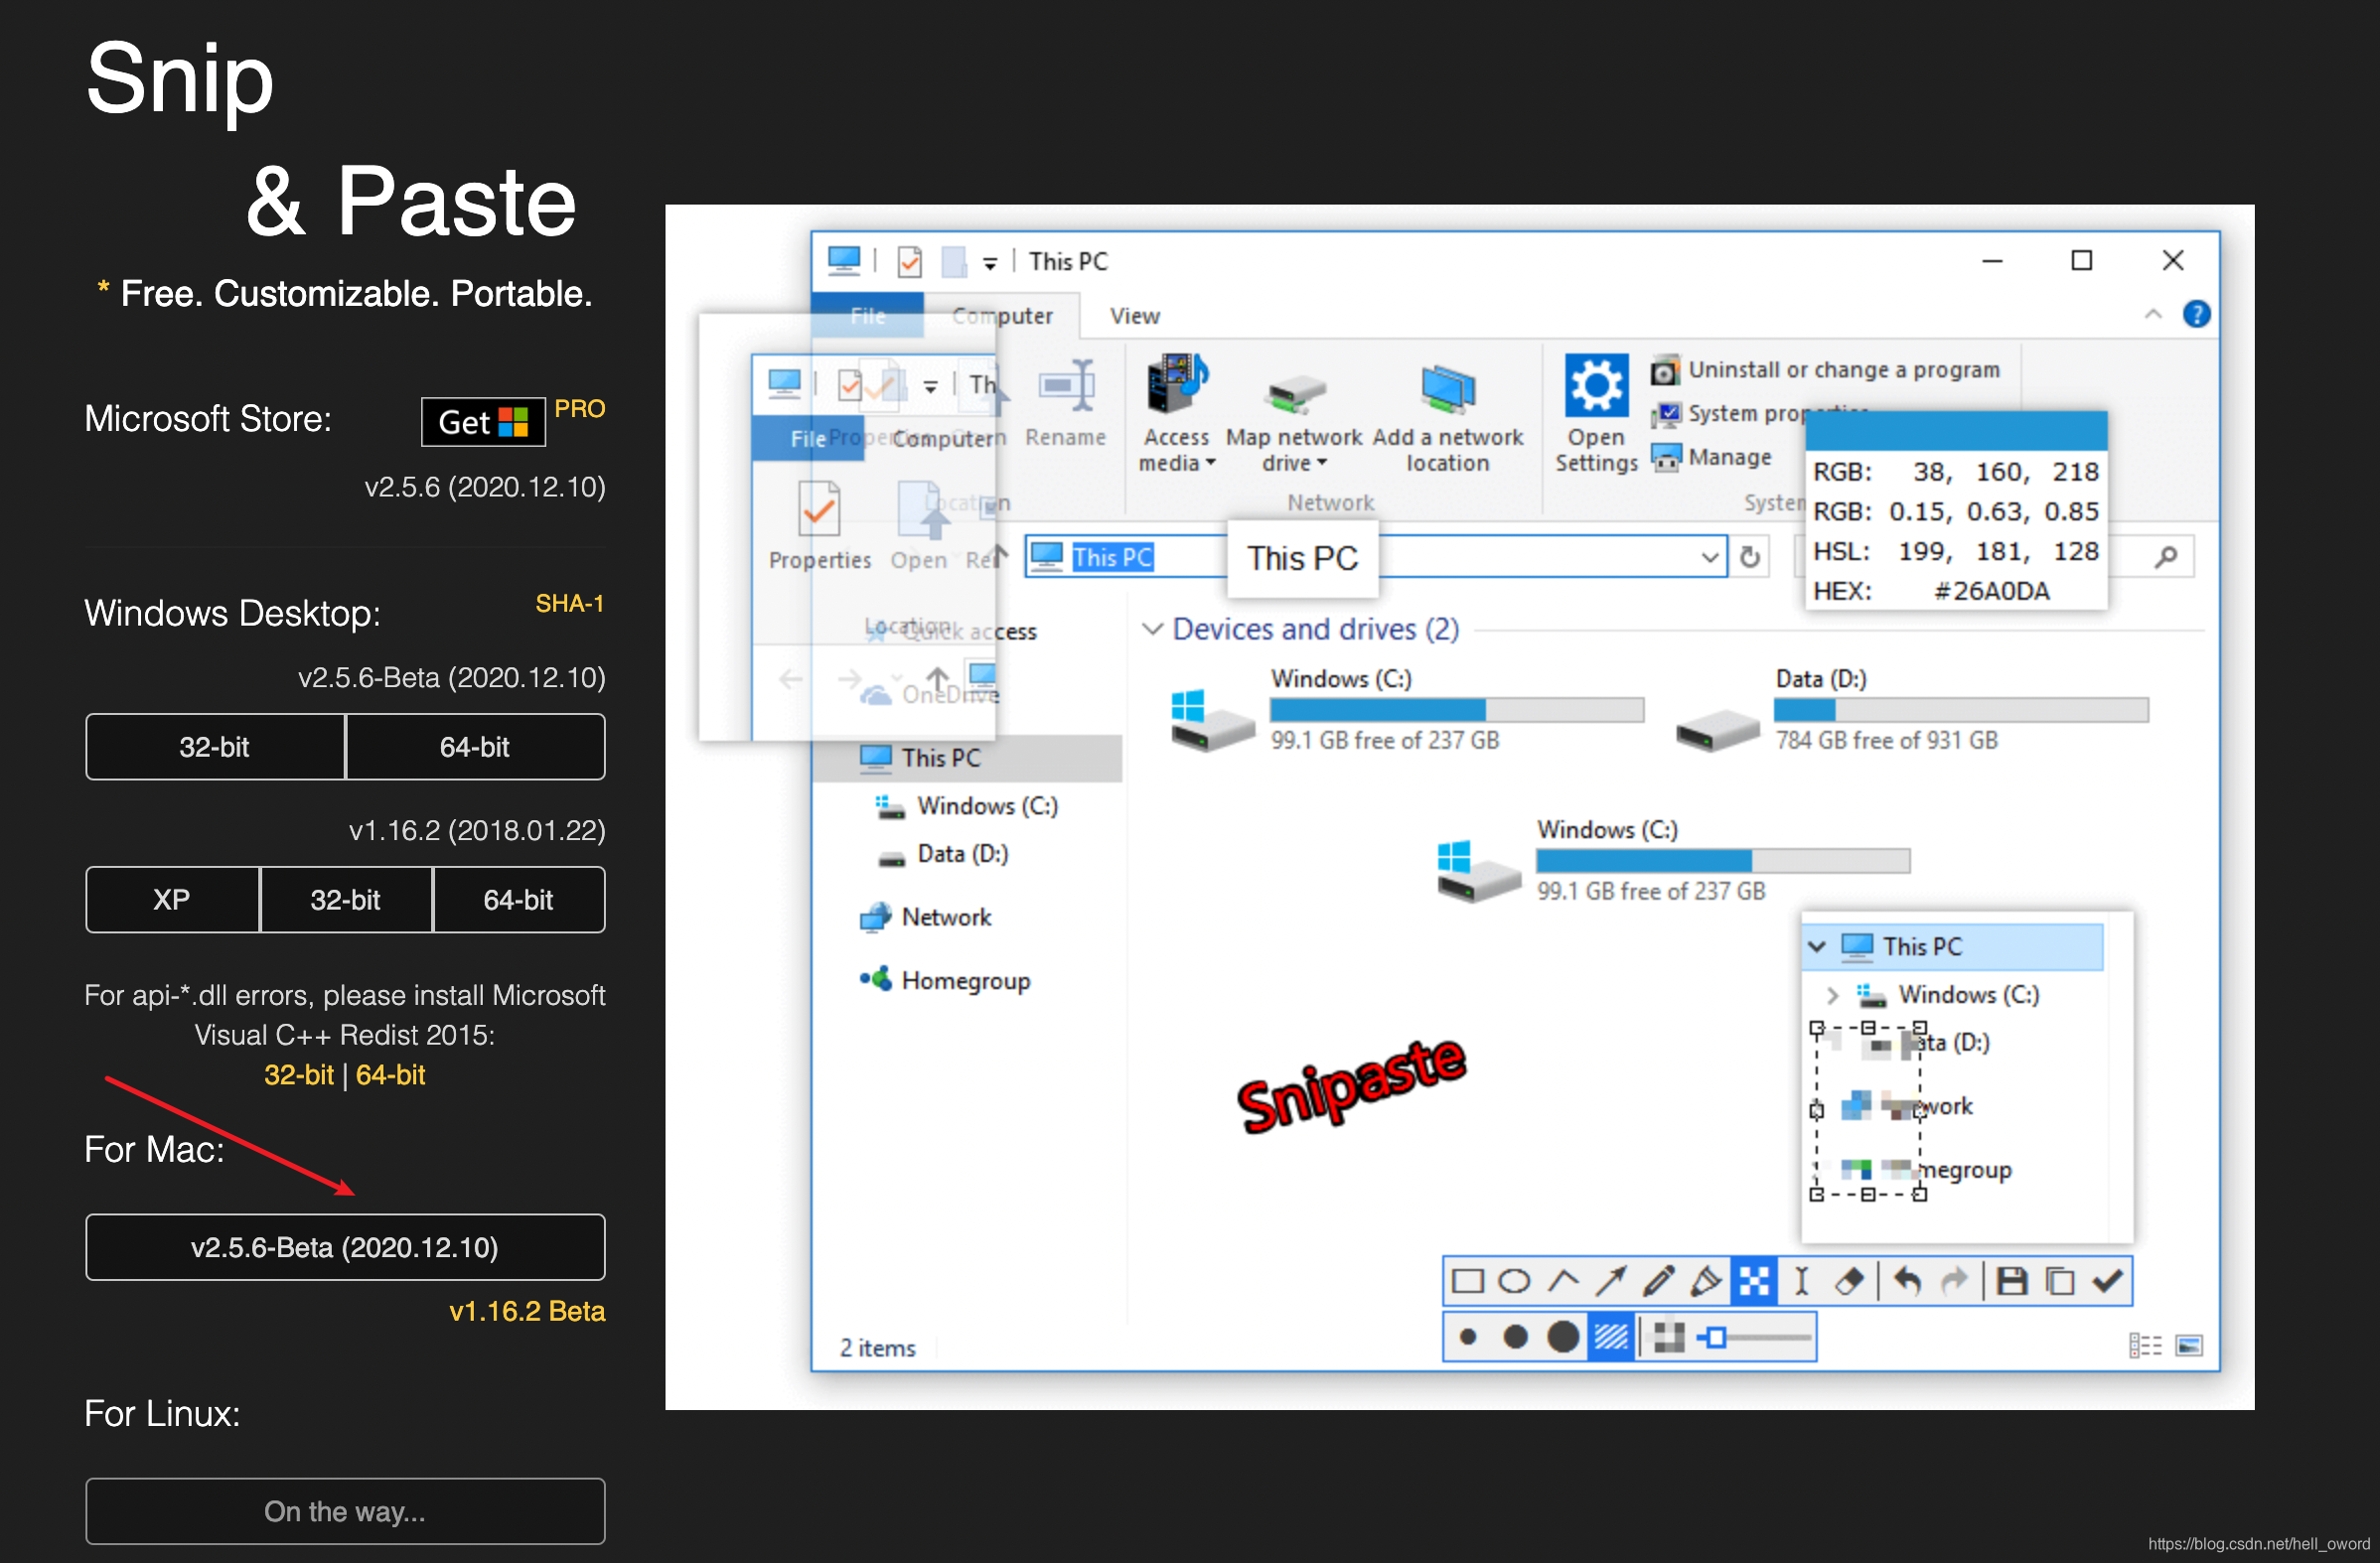Click the copy to clipboard icon
Screen dimensions: 2380x1563
tap(2060, 1281)
